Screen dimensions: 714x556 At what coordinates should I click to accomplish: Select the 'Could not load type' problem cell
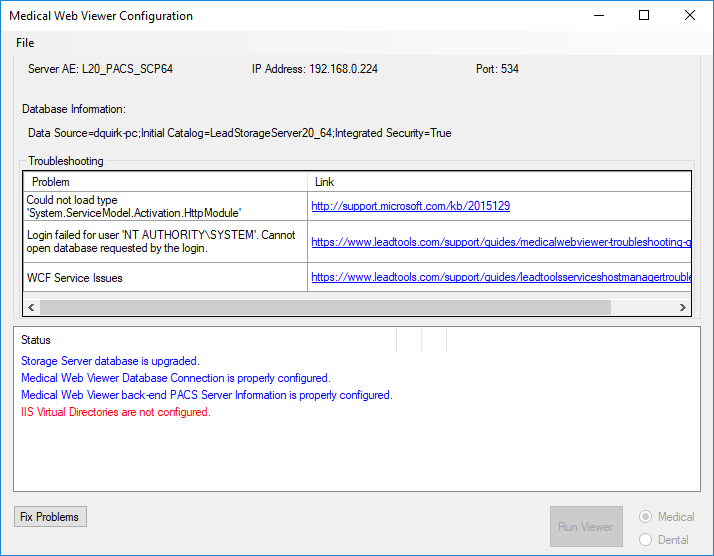165,206
